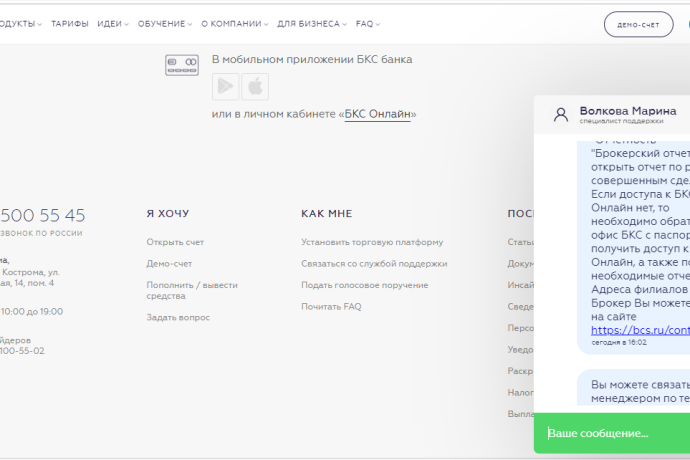
Task: Open the Демо-счет footer link
Action: point(169,264)
